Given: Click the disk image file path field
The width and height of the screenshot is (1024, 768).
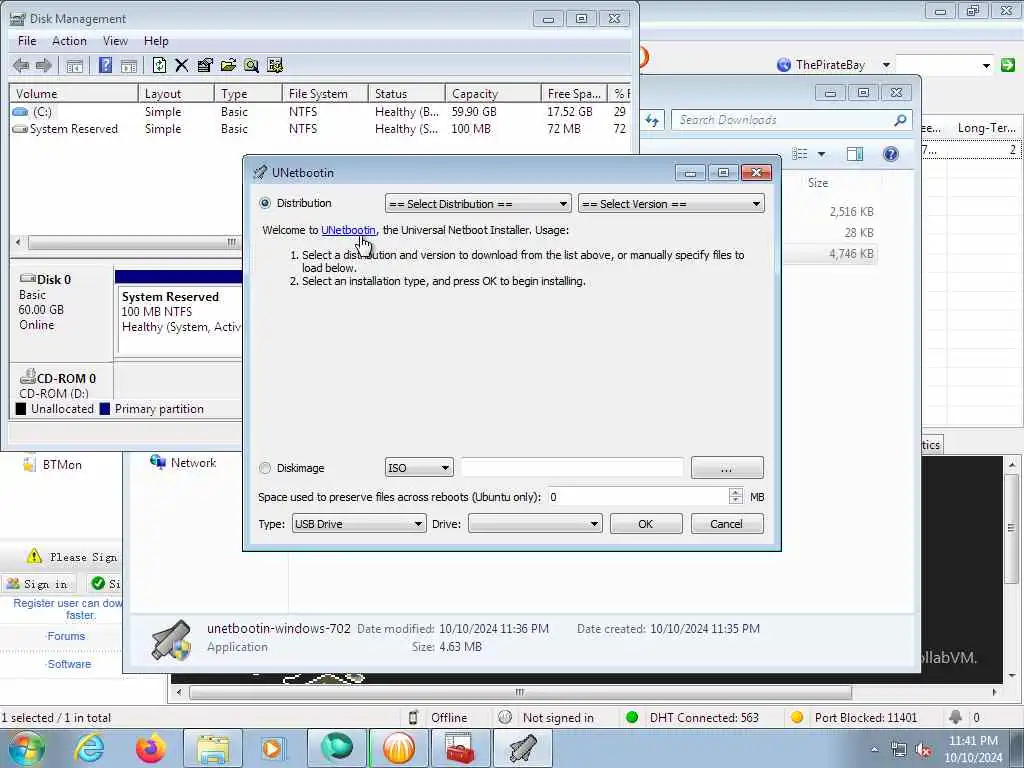Looking at the screenshot, I should pyautogui.click(x=572, y=468).
